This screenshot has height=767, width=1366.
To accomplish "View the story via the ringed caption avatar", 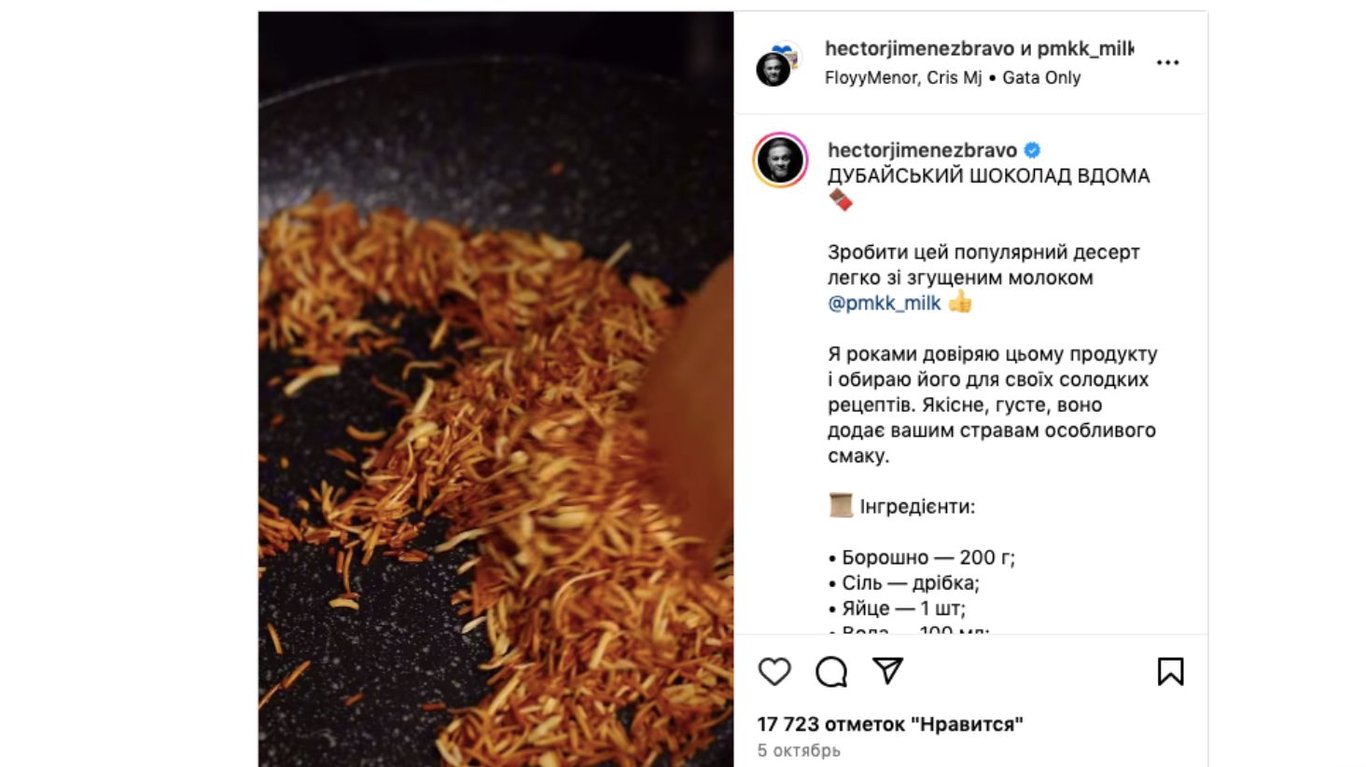I will [780, 160].
